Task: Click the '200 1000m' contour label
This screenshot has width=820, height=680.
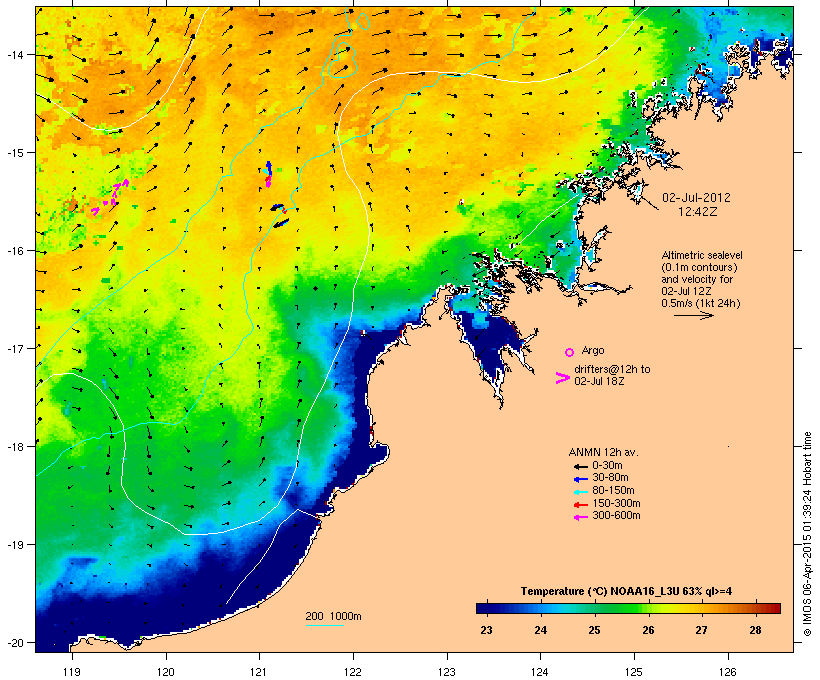Action: 333,616
